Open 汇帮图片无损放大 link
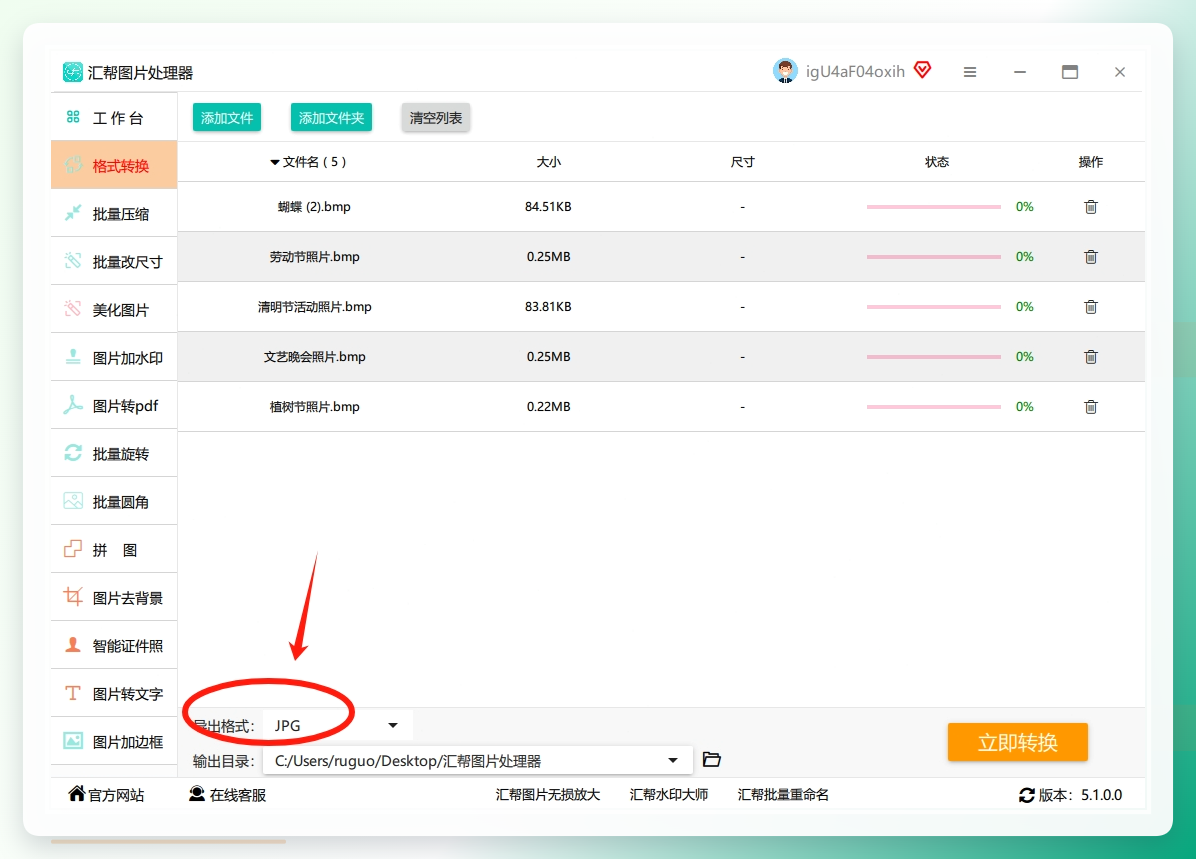Image resolution: width=1196 pixels, height=859 pixels. (x=548, y=795)
